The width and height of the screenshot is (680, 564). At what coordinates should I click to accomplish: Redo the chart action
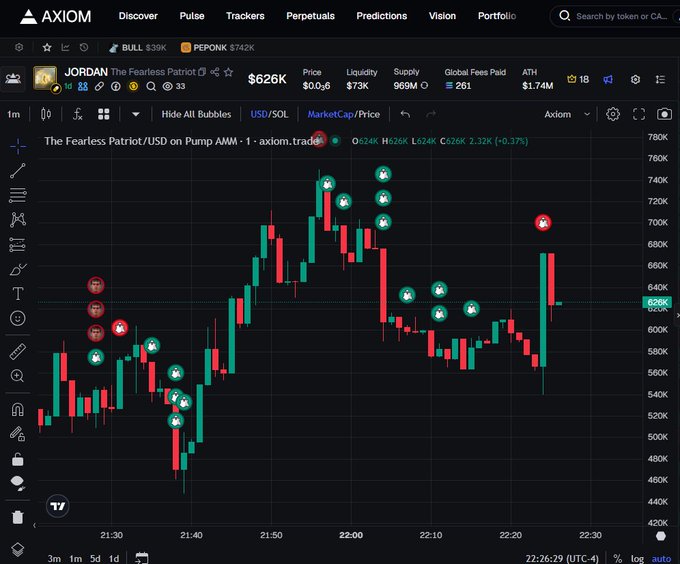coord(431,114)
